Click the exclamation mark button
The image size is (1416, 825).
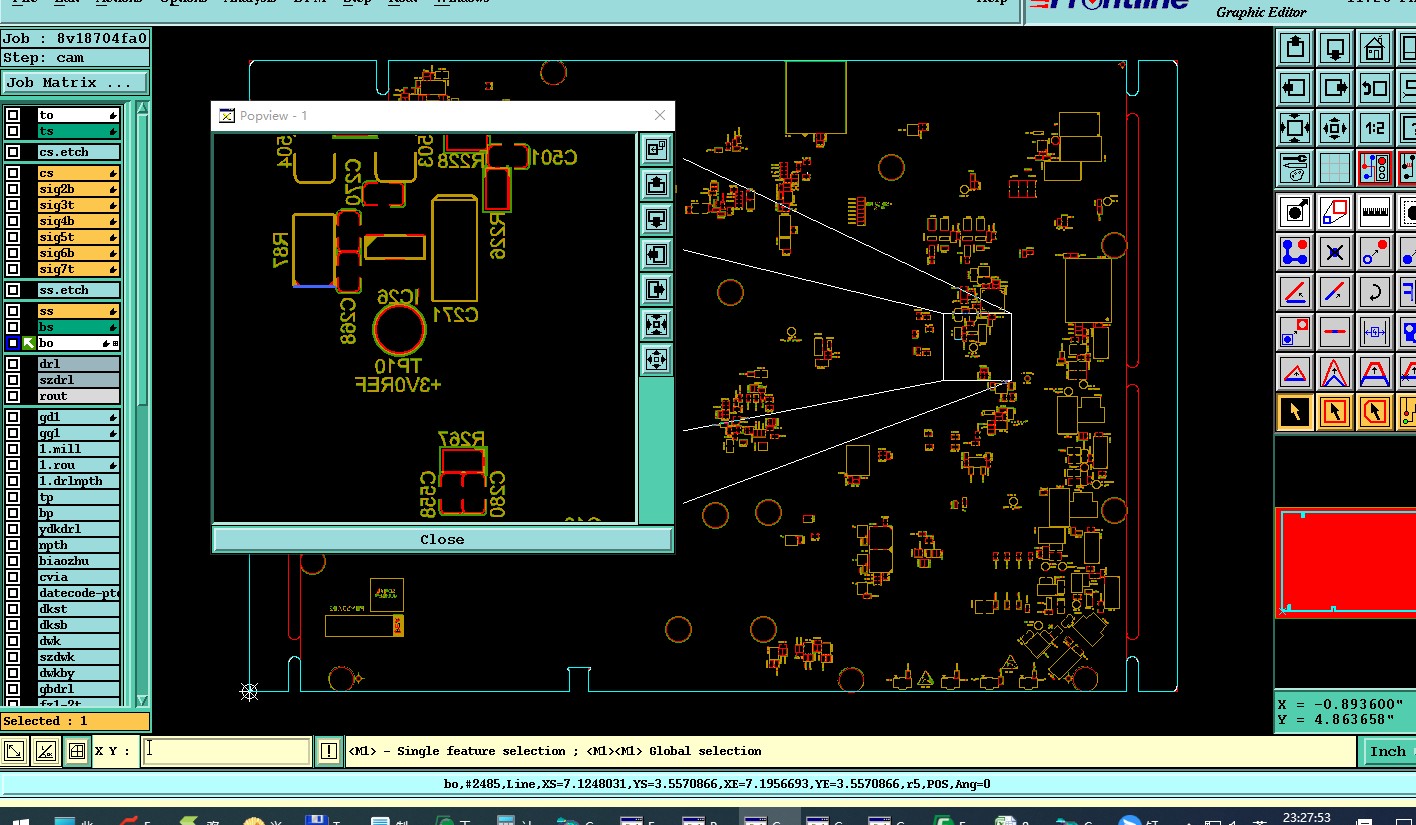(328, 751)
